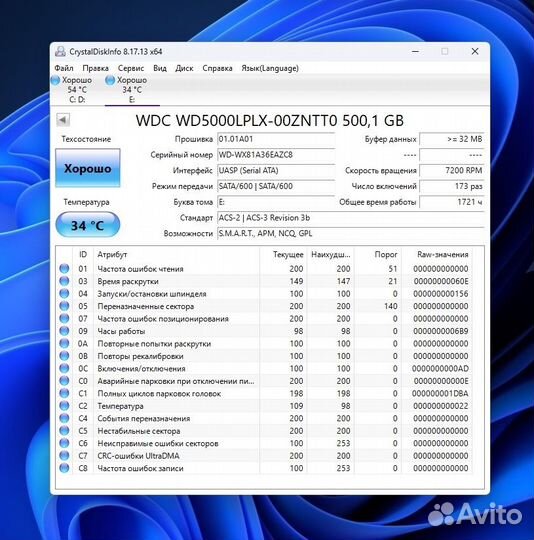Click status icon of attribute C1
The width and height of the screenshot is (534, 540).
[64, 393]
